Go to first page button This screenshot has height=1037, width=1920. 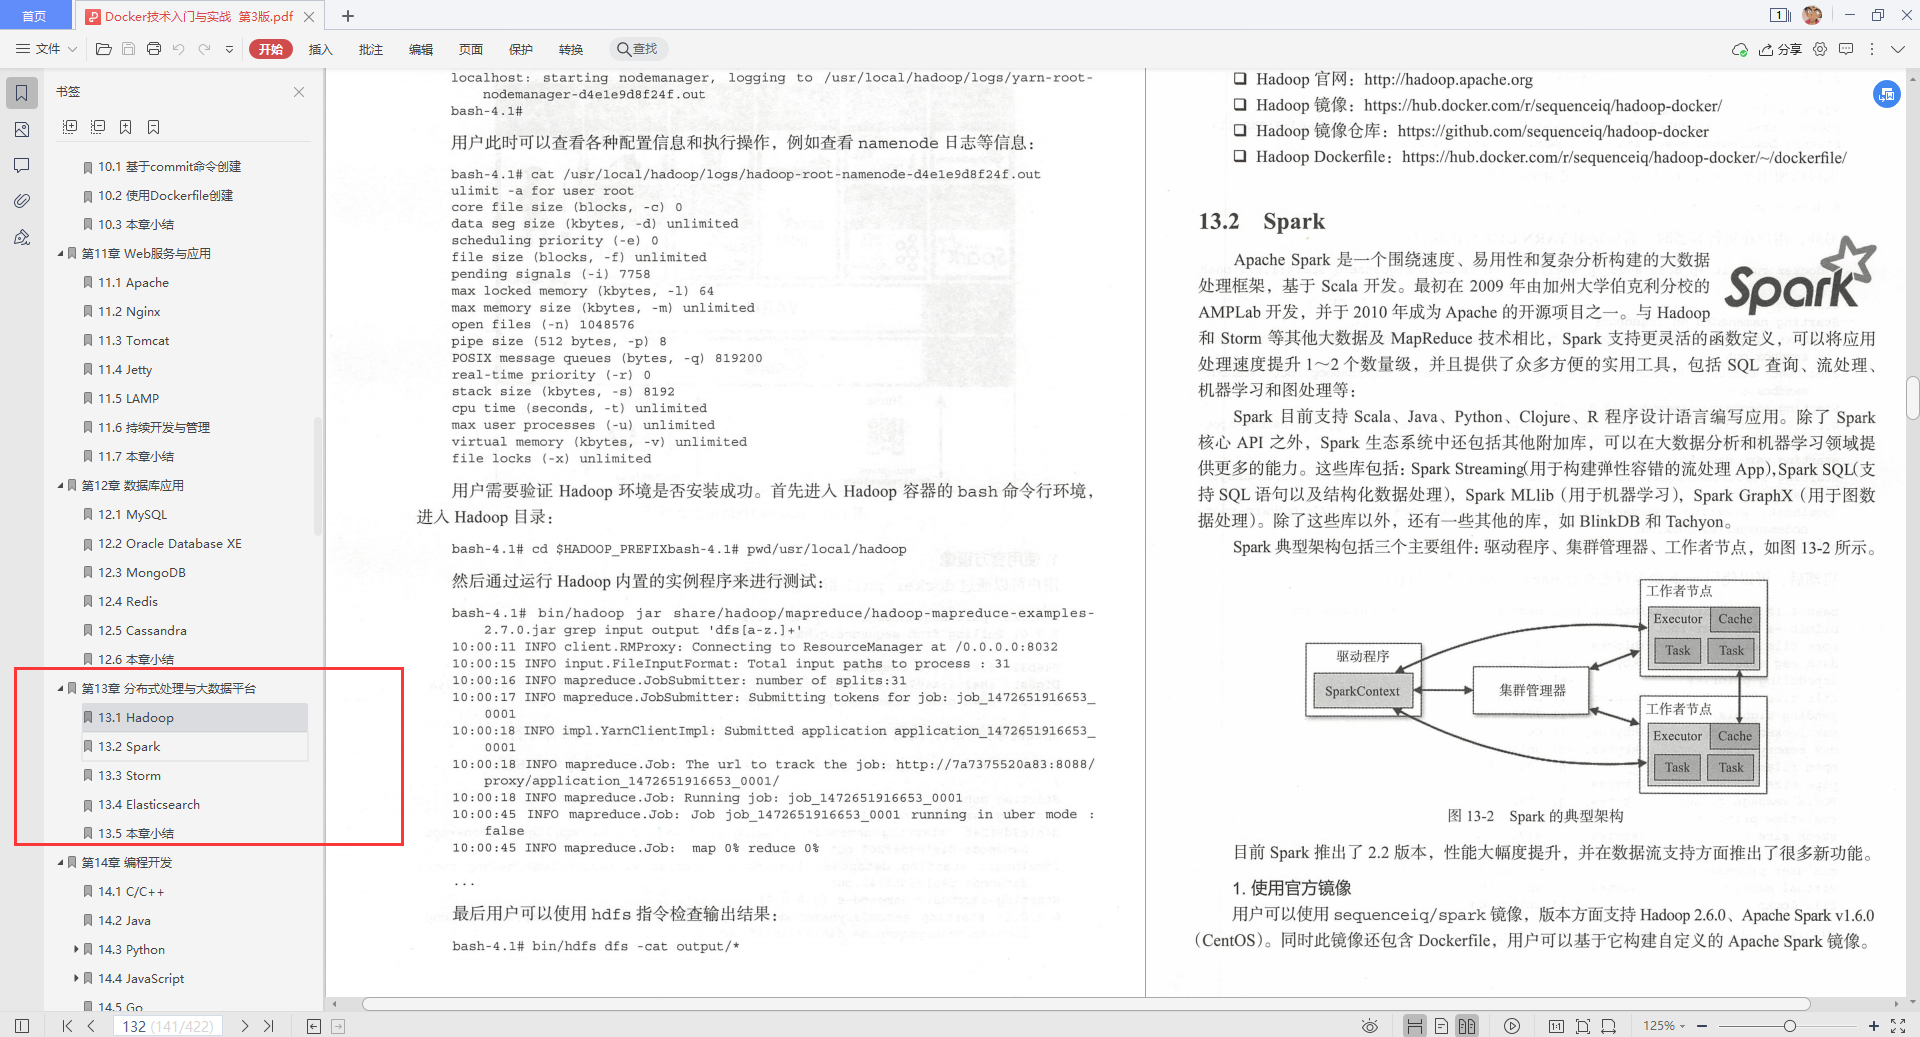67,1026
